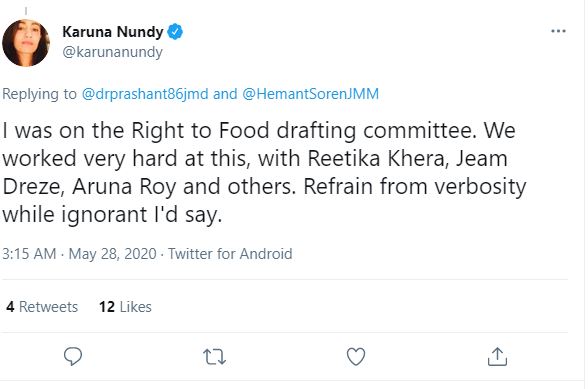
Task: Click the 'Replying to' label
Action: [39, 94]
